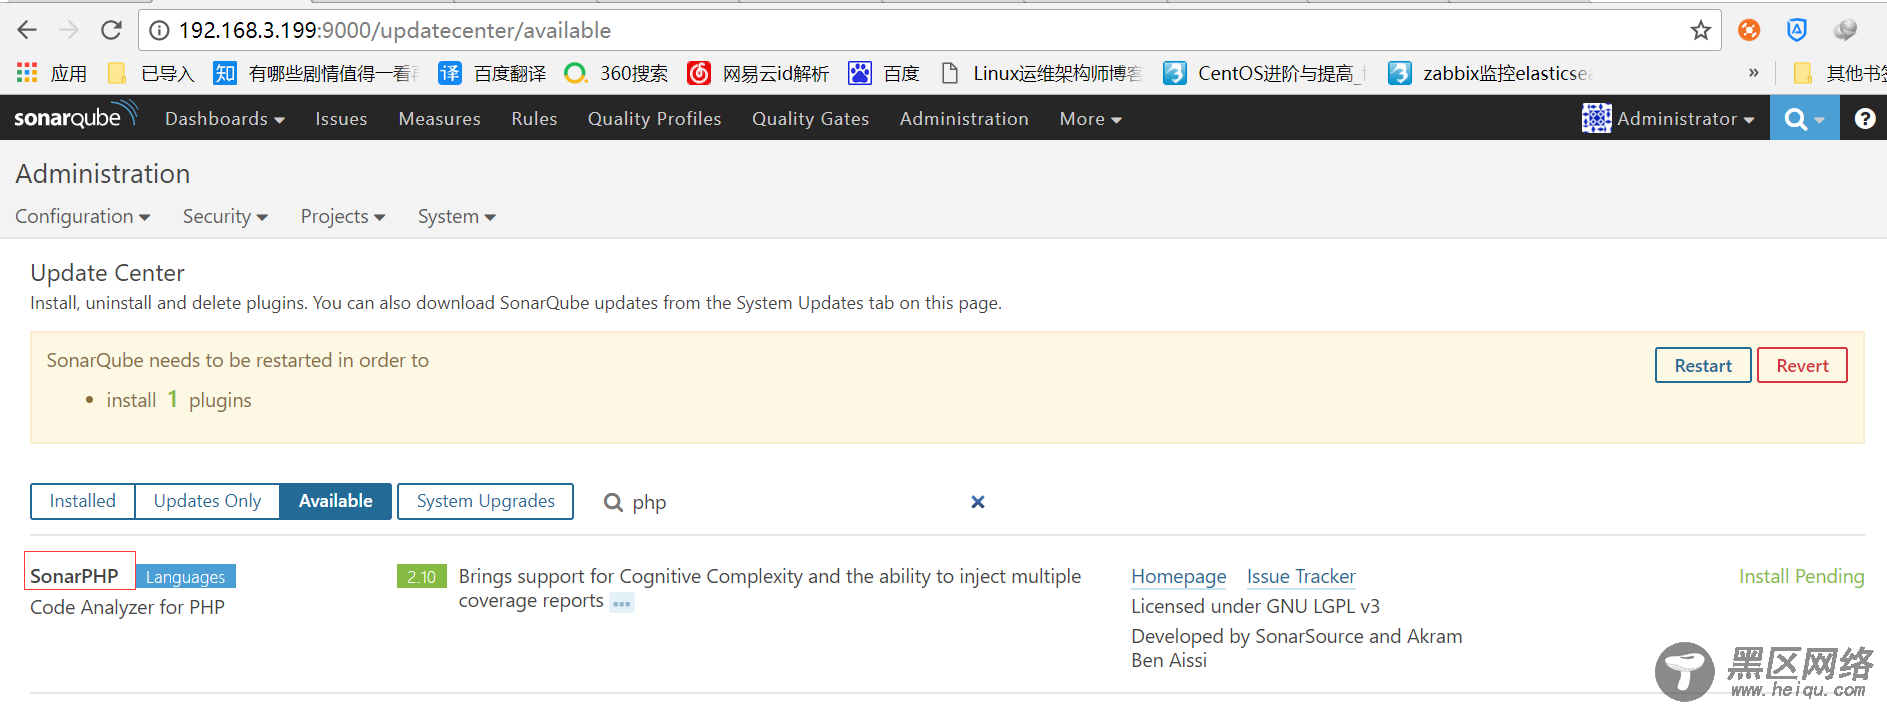Image resolution: width=1887 pixels, height=707 pixels.
Task: Open Quality Profiles in the top navigation
Action: [x=654, y=118]
